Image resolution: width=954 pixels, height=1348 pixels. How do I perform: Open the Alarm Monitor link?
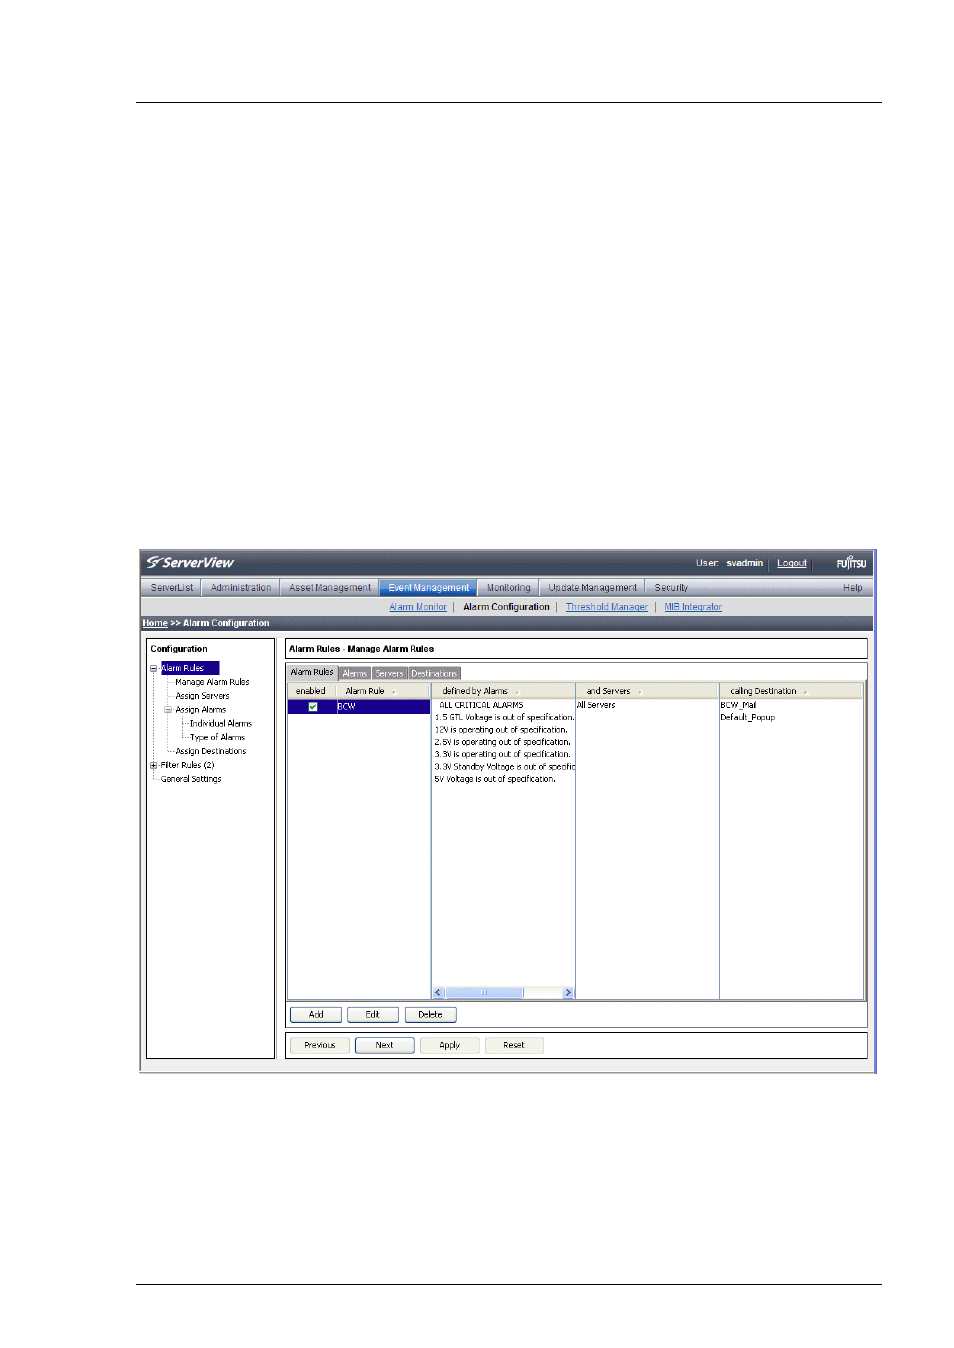[418, 607]
